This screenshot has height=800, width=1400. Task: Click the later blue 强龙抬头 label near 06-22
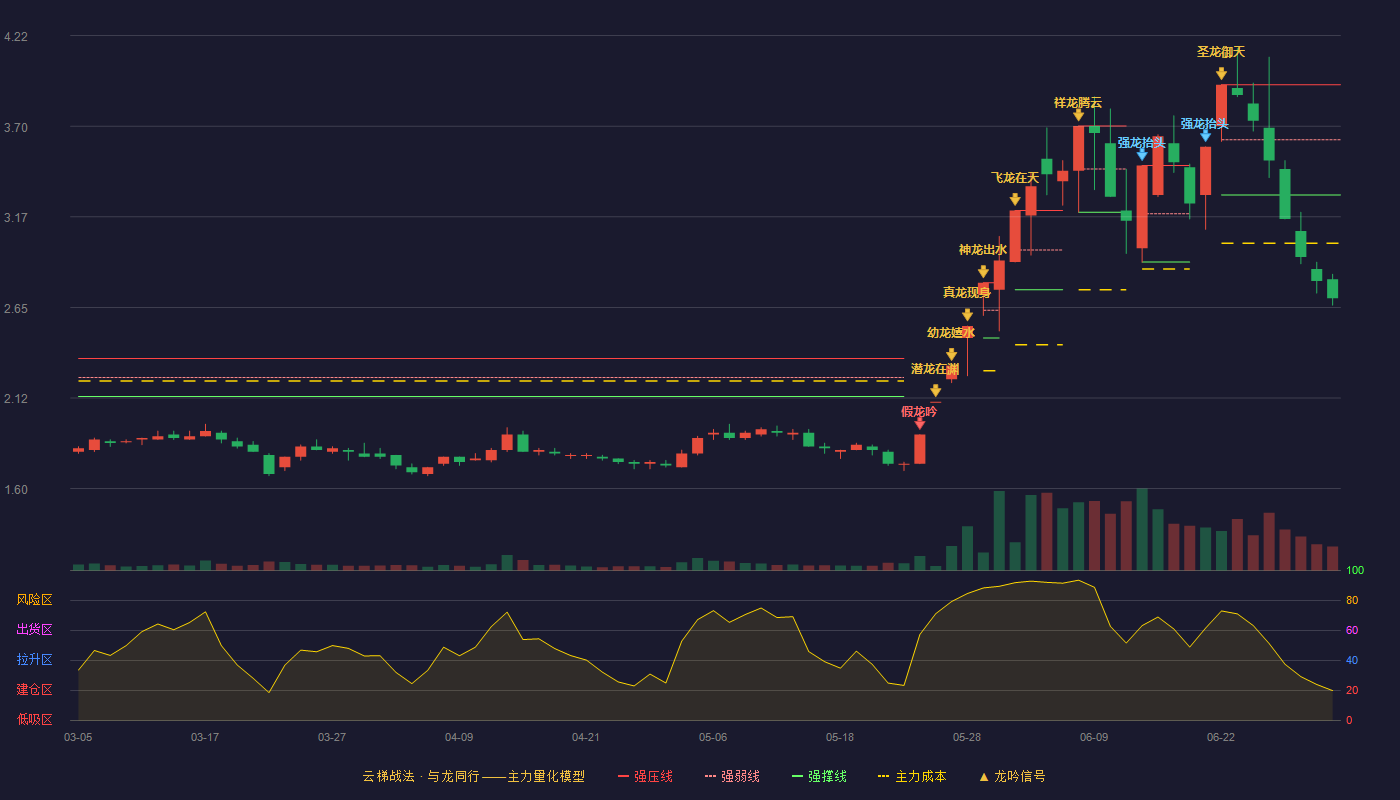1204,124
